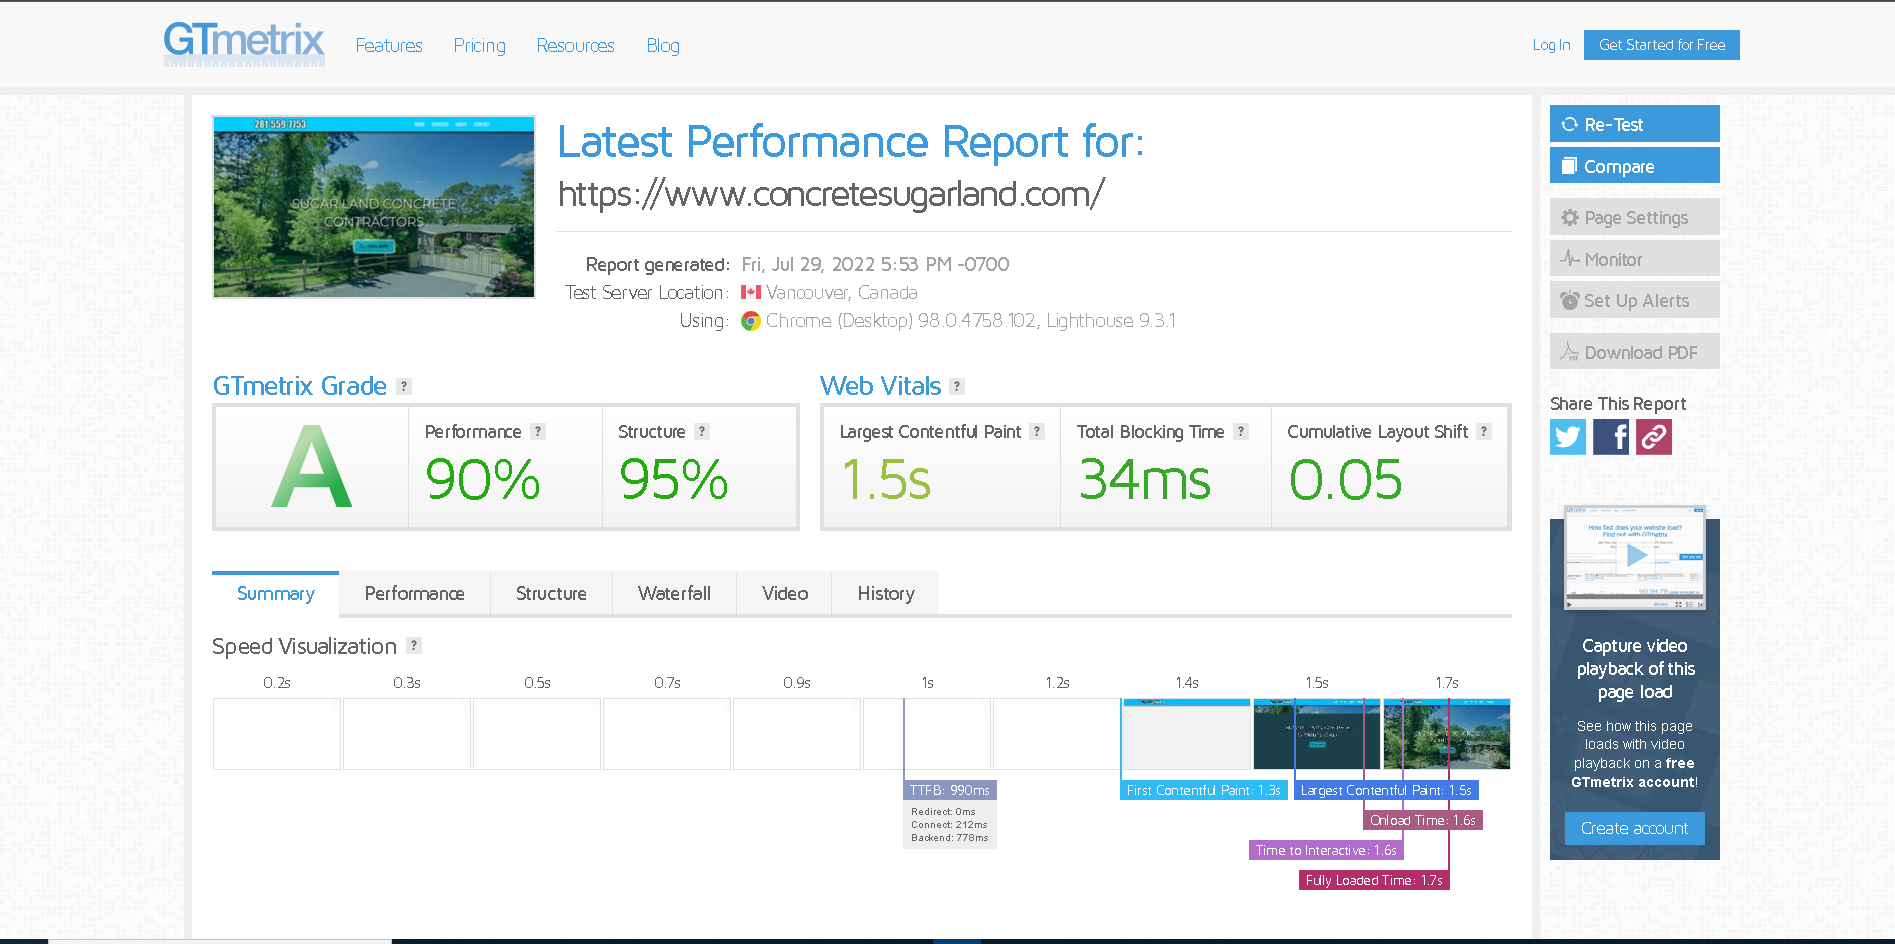
Task: Click the 90% Performance score
Action: click(483, 480)
